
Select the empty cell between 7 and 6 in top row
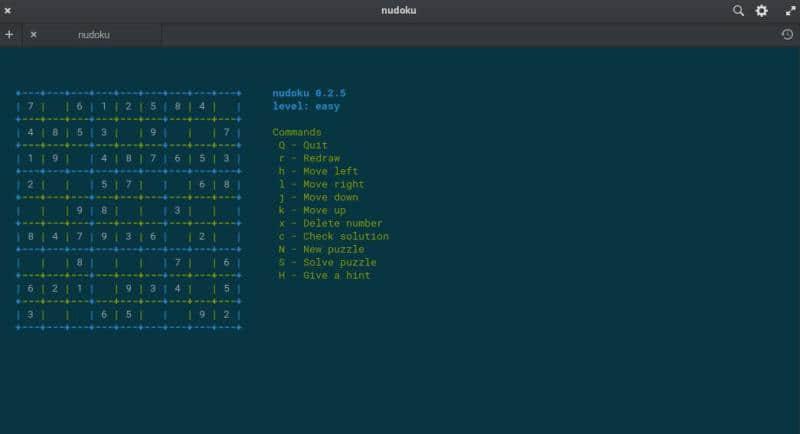click(x=55, y=106)
